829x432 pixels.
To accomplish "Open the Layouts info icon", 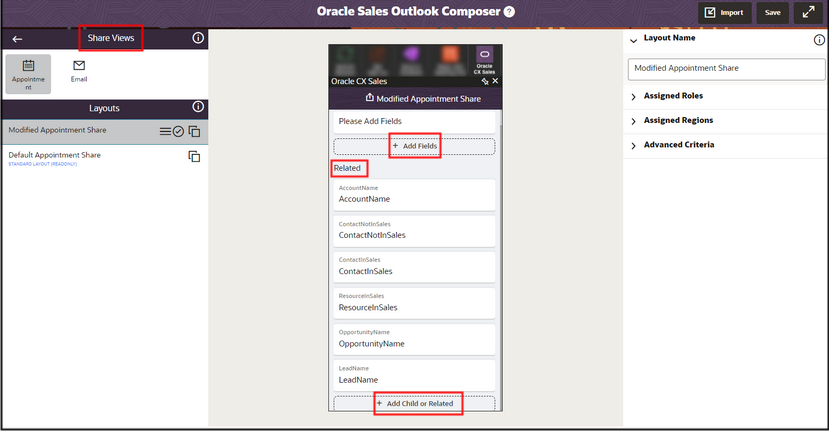I will pos(198,107).
